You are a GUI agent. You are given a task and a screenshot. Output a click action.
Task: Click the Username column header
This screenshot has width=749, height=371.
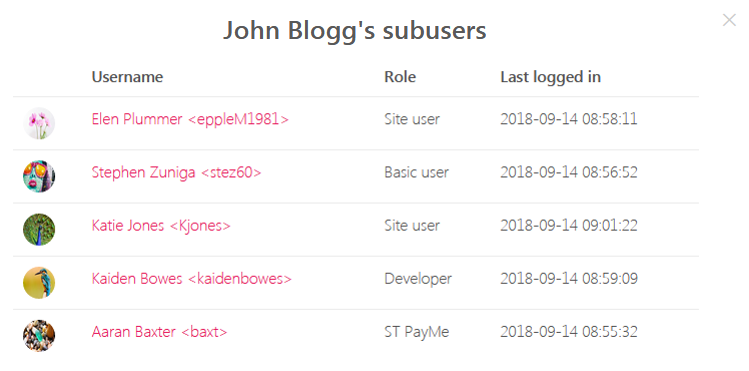[127, 77]
